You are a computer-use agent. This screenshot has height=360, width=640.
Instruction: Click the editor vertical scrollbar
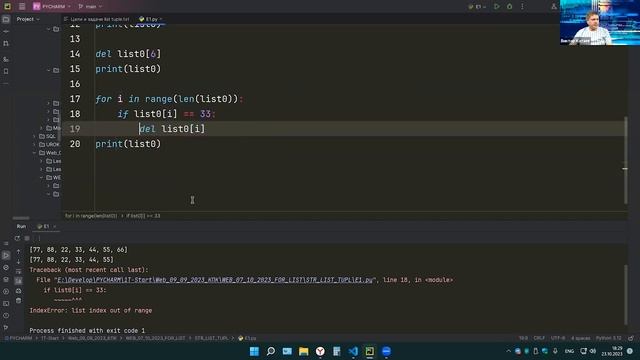pos(625,160)
